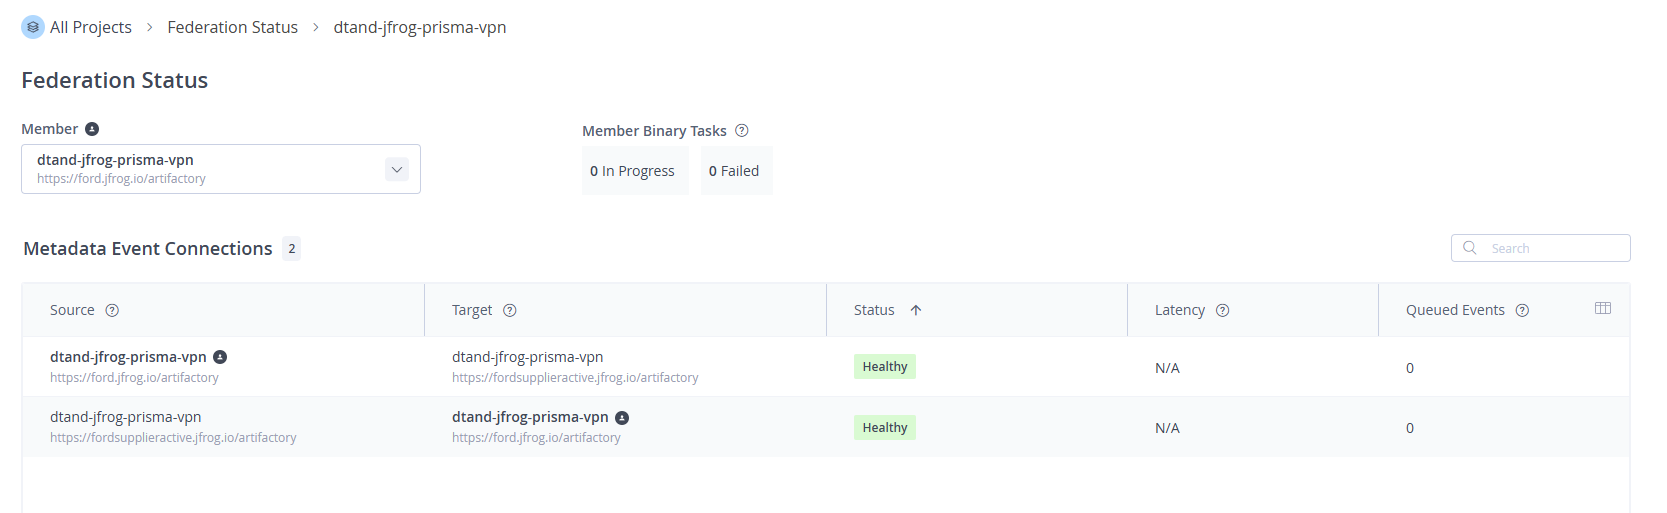Go to All Projects breadcrumb
Screen dimensions: 1667x513
coord(91,27)
